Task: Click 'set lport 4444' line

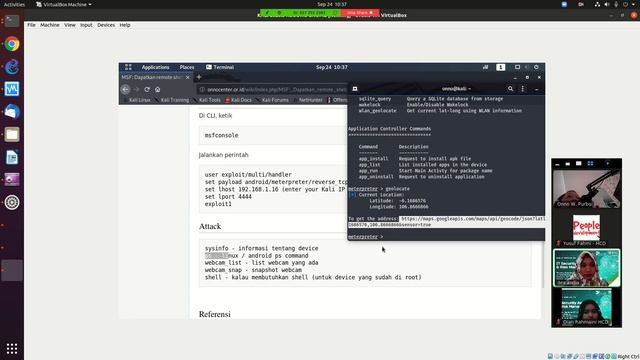Action: click(228, 197)
